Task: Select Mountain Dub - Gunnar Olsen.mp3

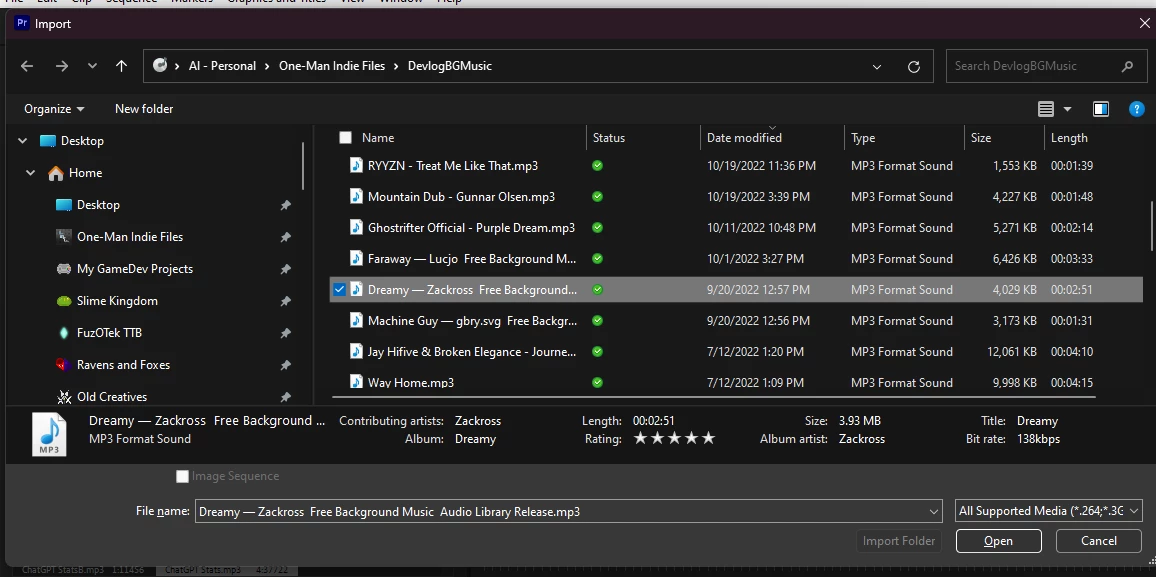Action: [x=462, y=197]
